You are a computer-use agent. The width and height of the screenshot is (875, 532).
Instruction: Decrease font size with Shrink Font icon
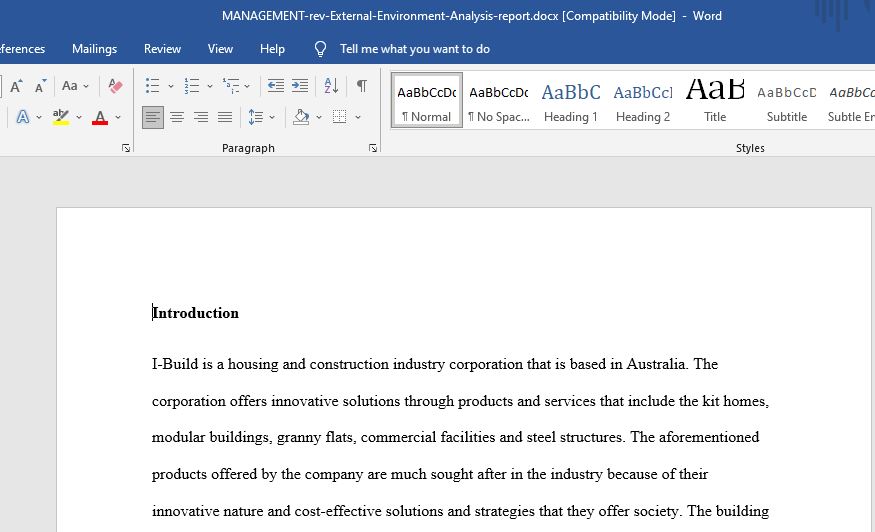tap(40, 86)
